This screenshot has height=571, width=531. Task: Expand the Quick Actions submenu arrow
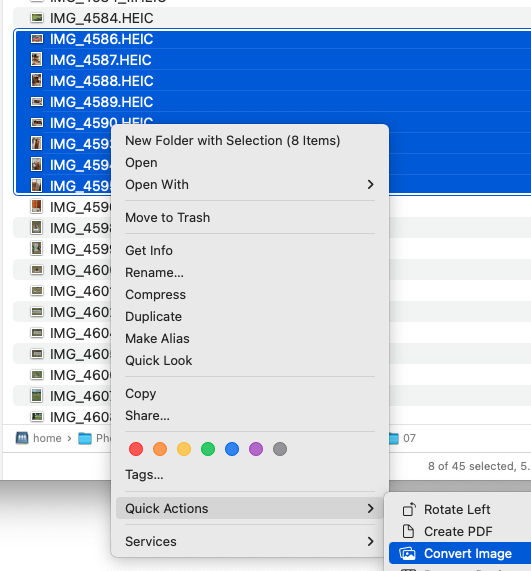[x=370, y=508]
